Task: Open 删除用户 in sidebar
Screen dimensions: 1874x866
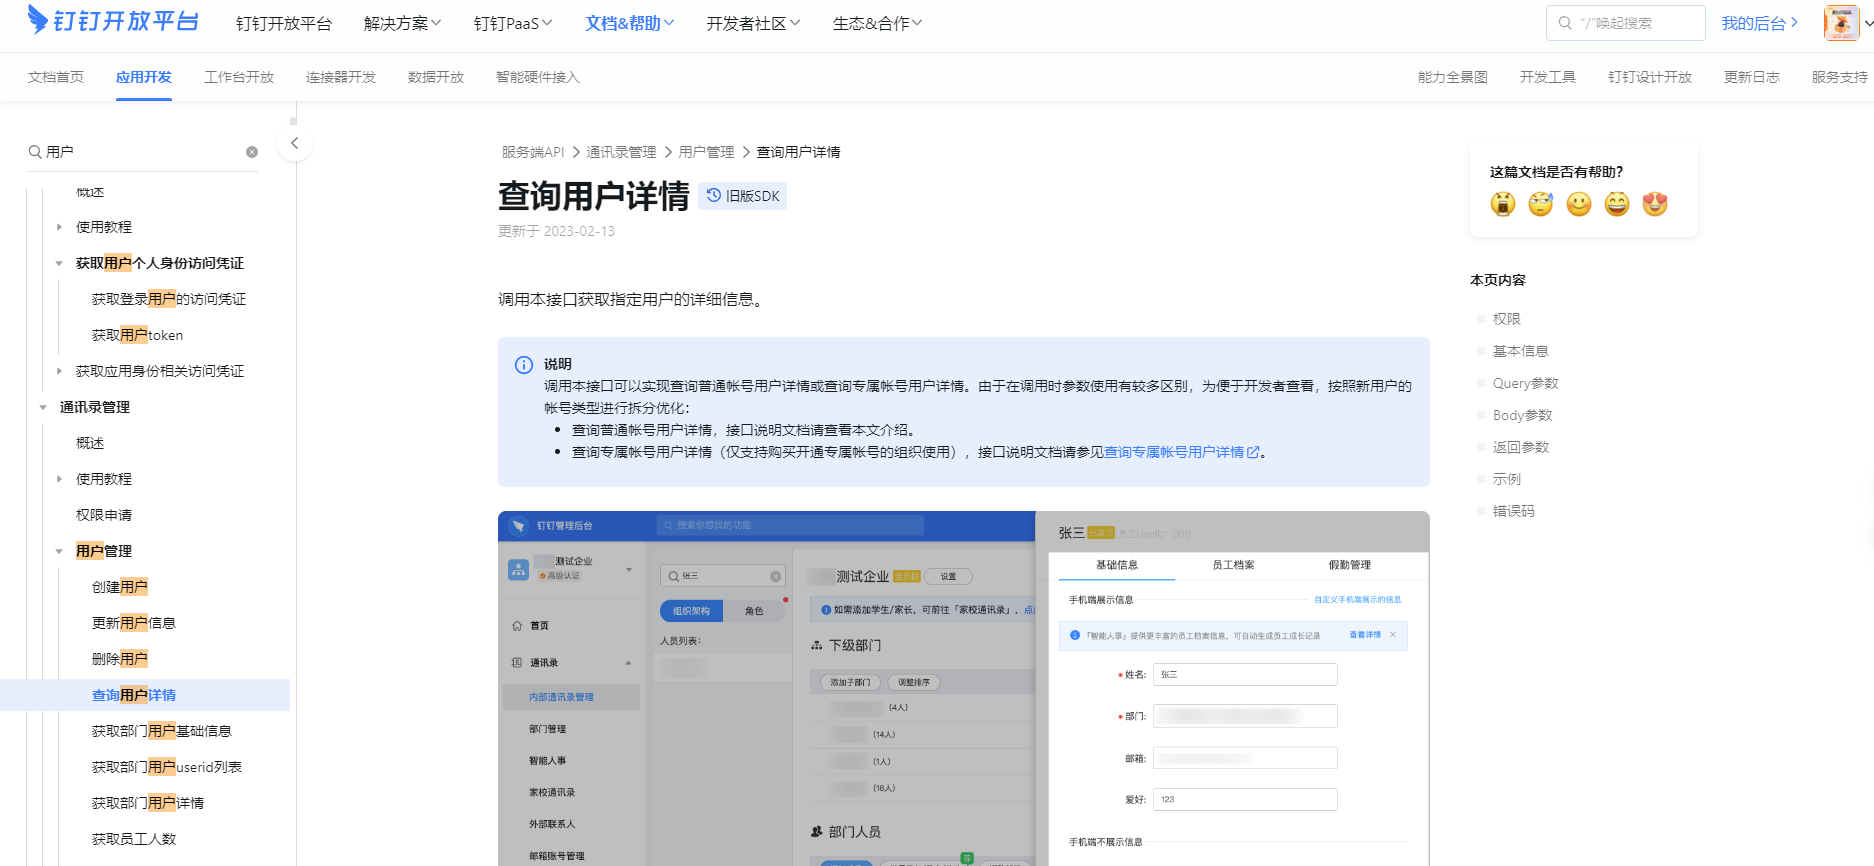Action: (120, 659)
